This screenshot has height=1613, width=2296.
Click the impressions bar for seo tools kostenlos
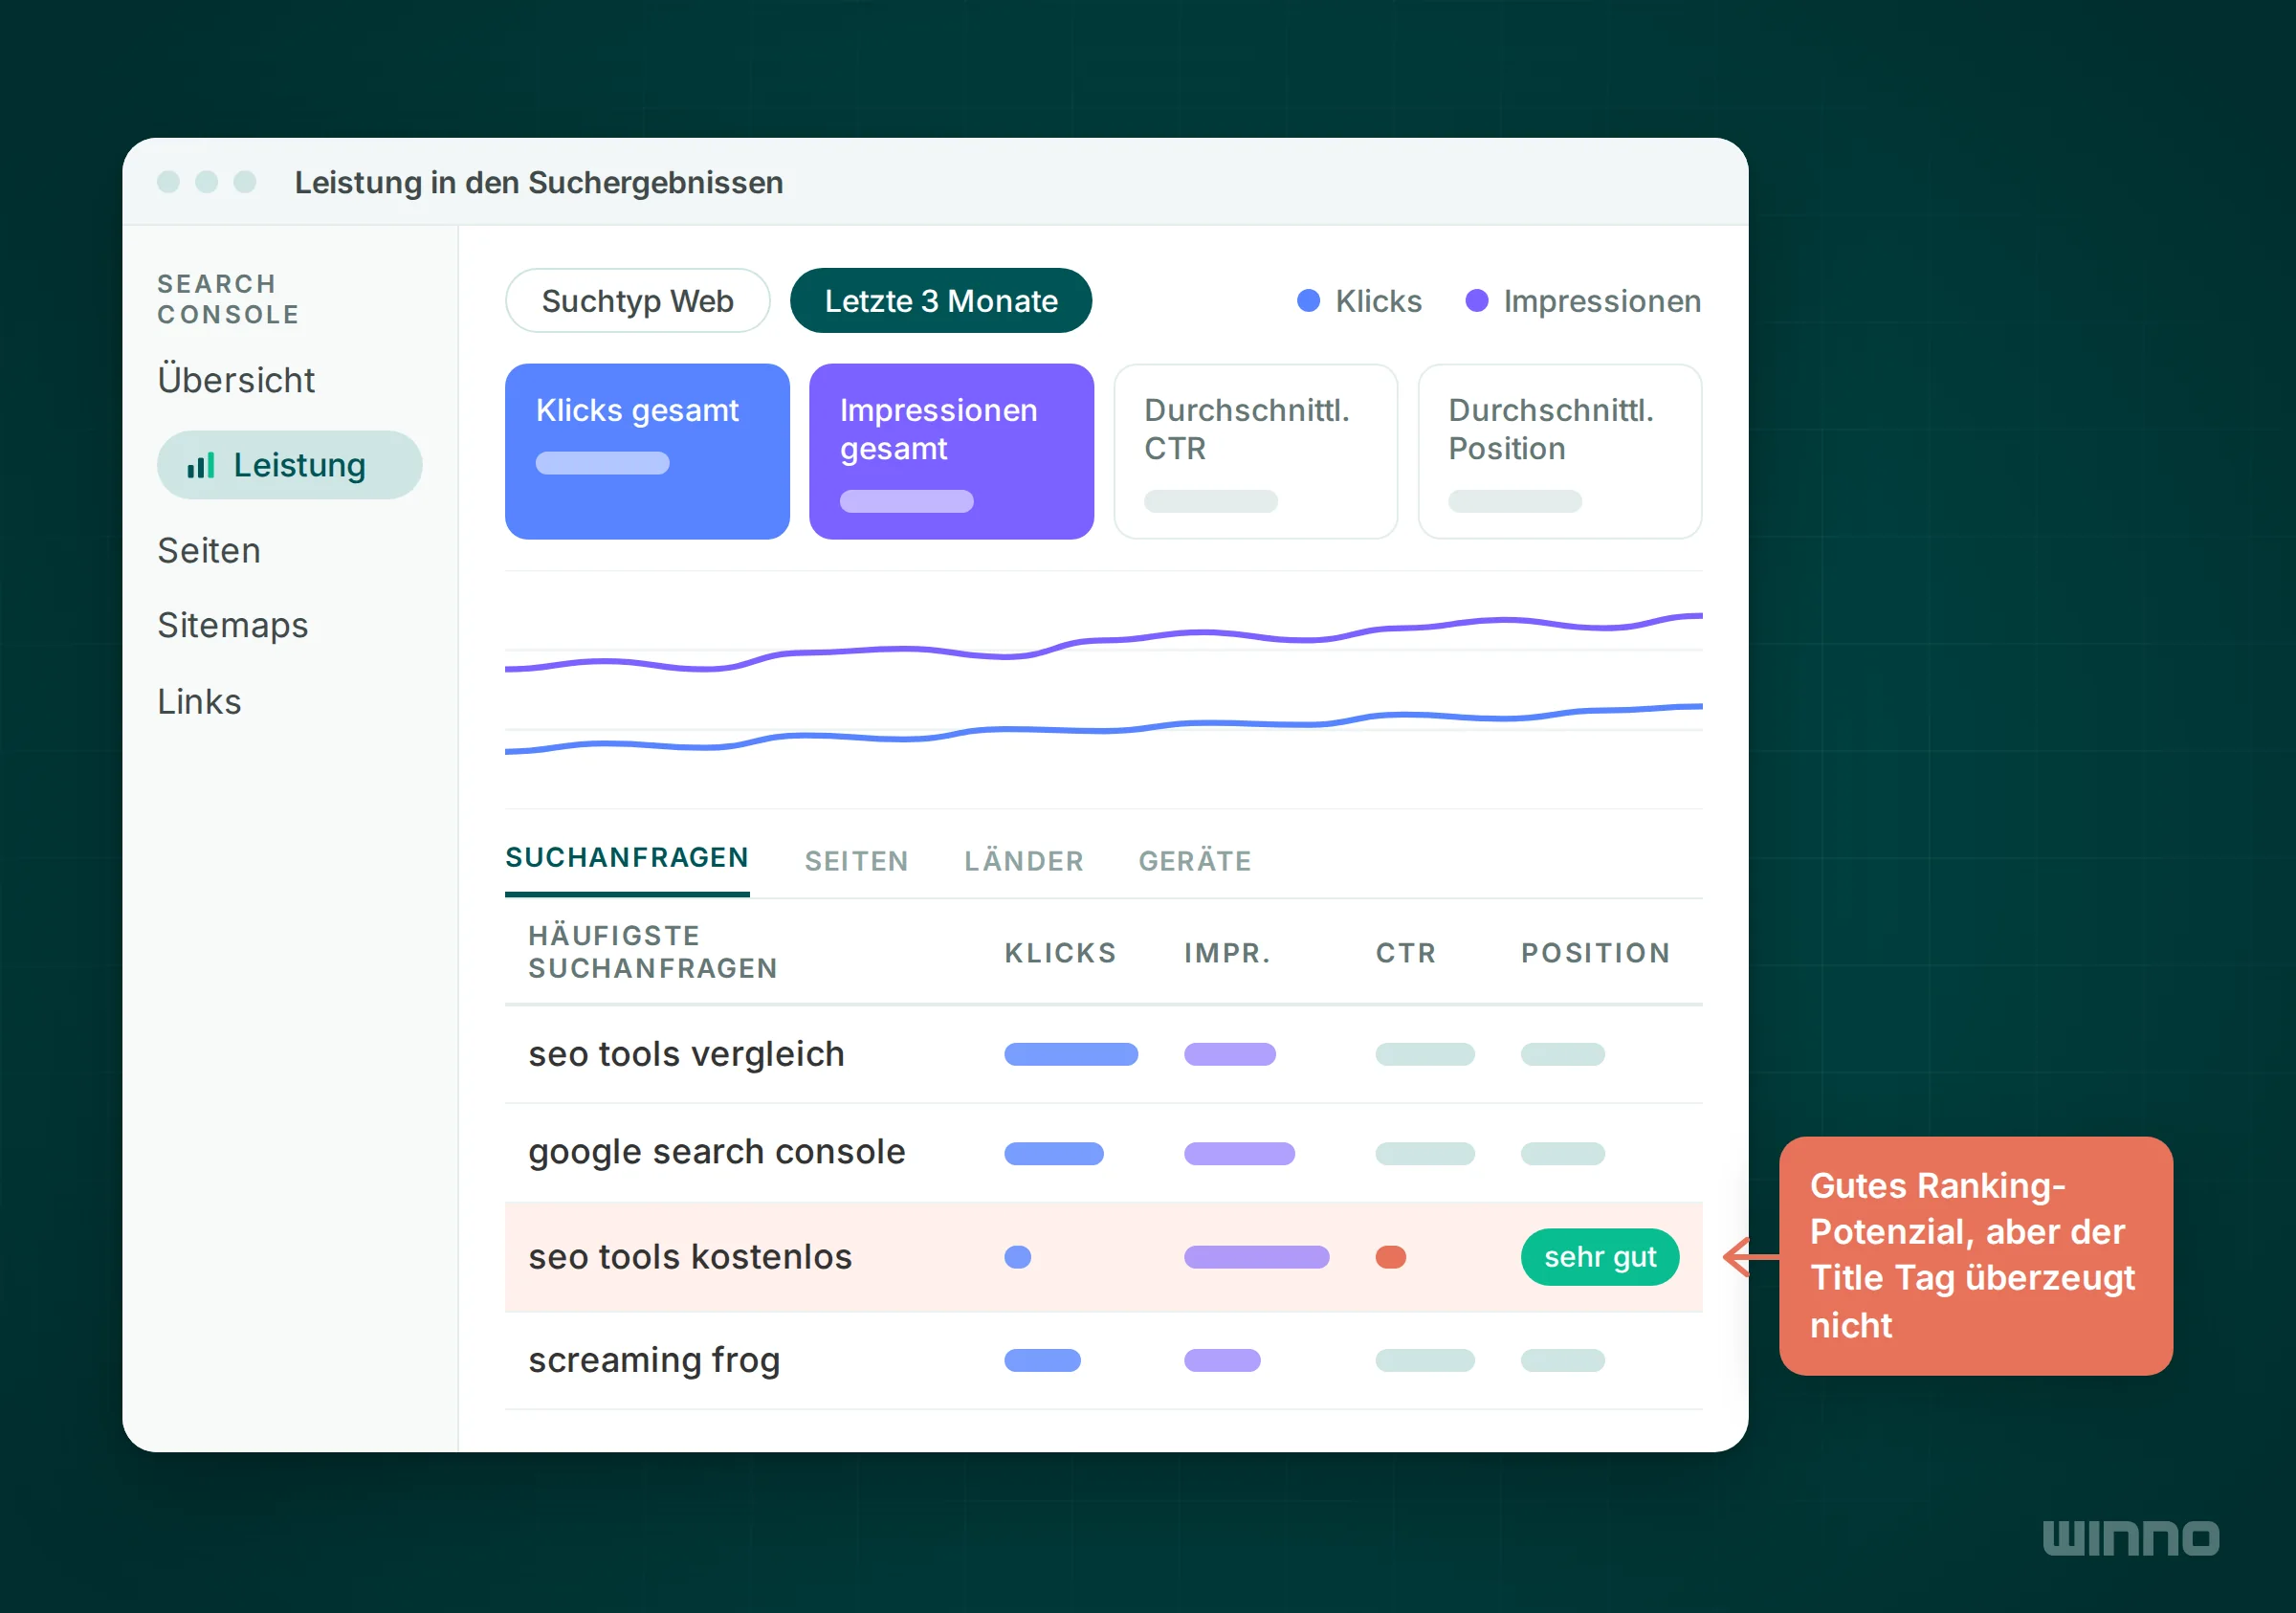coord(1256,1257)
